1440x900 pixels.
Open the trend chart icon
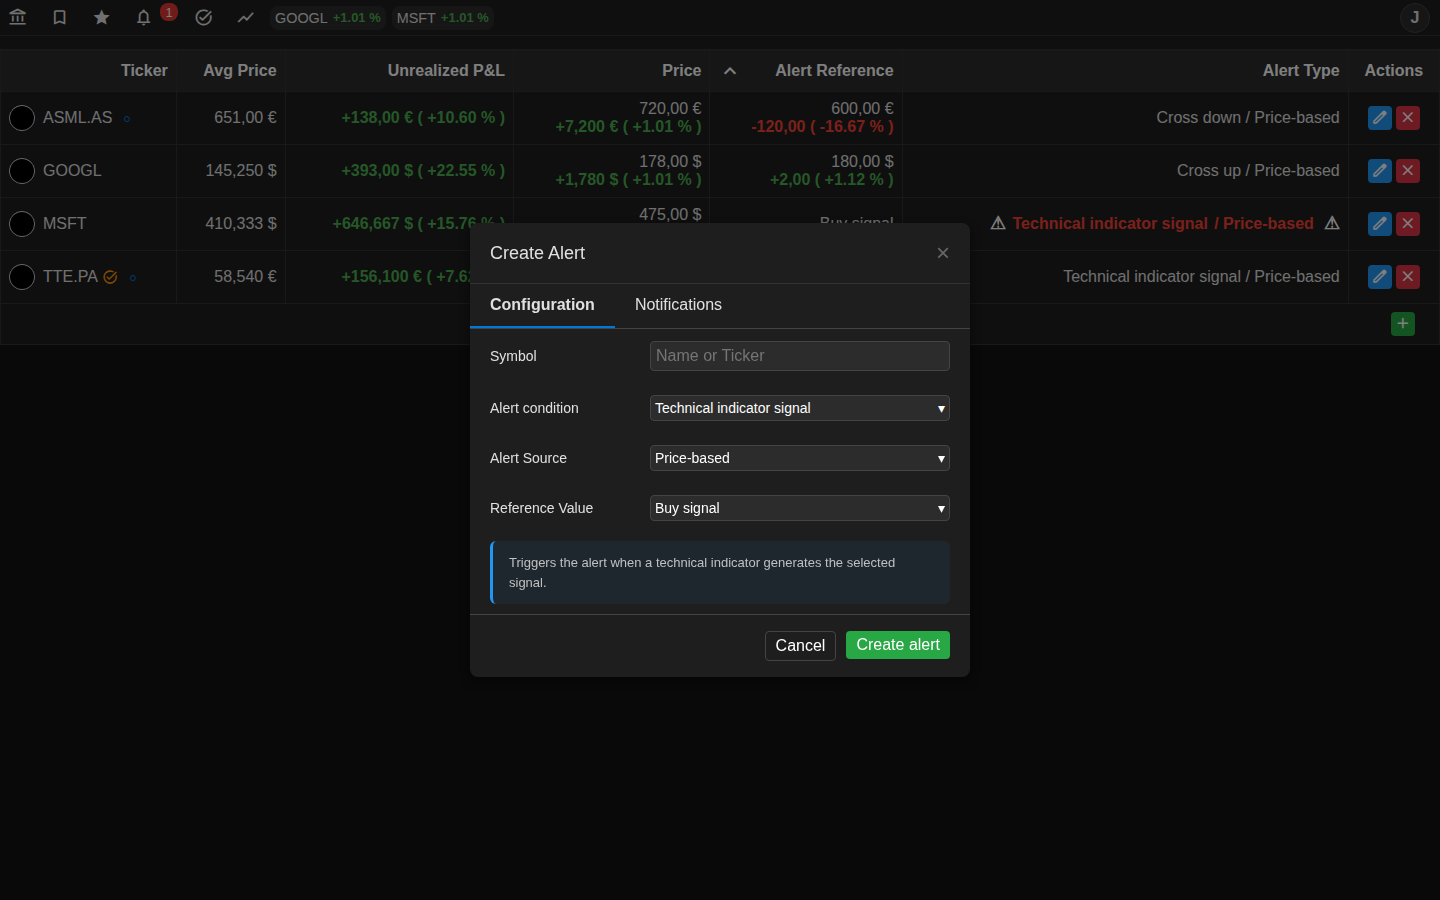(246, 17)
